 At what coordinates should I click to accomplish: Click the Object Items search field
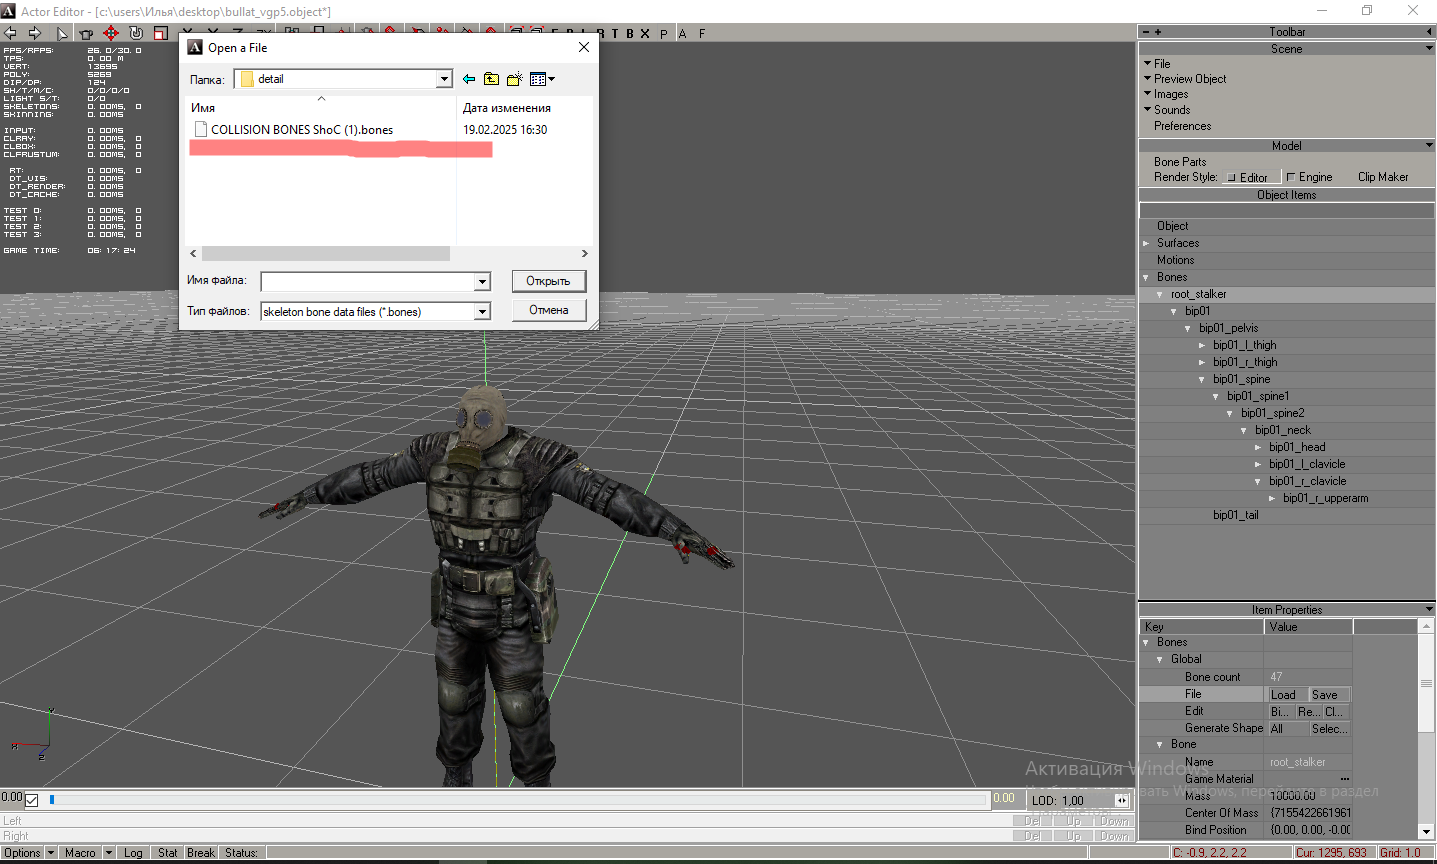pyautogui.click(x=1287, y=211)
